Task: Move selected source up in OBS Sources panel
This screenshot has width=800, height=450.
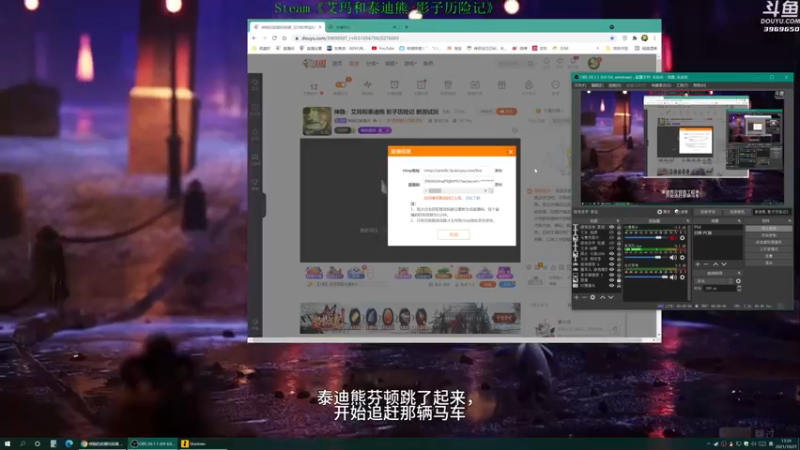Action: pyautogui.click(x=603, y=297)
